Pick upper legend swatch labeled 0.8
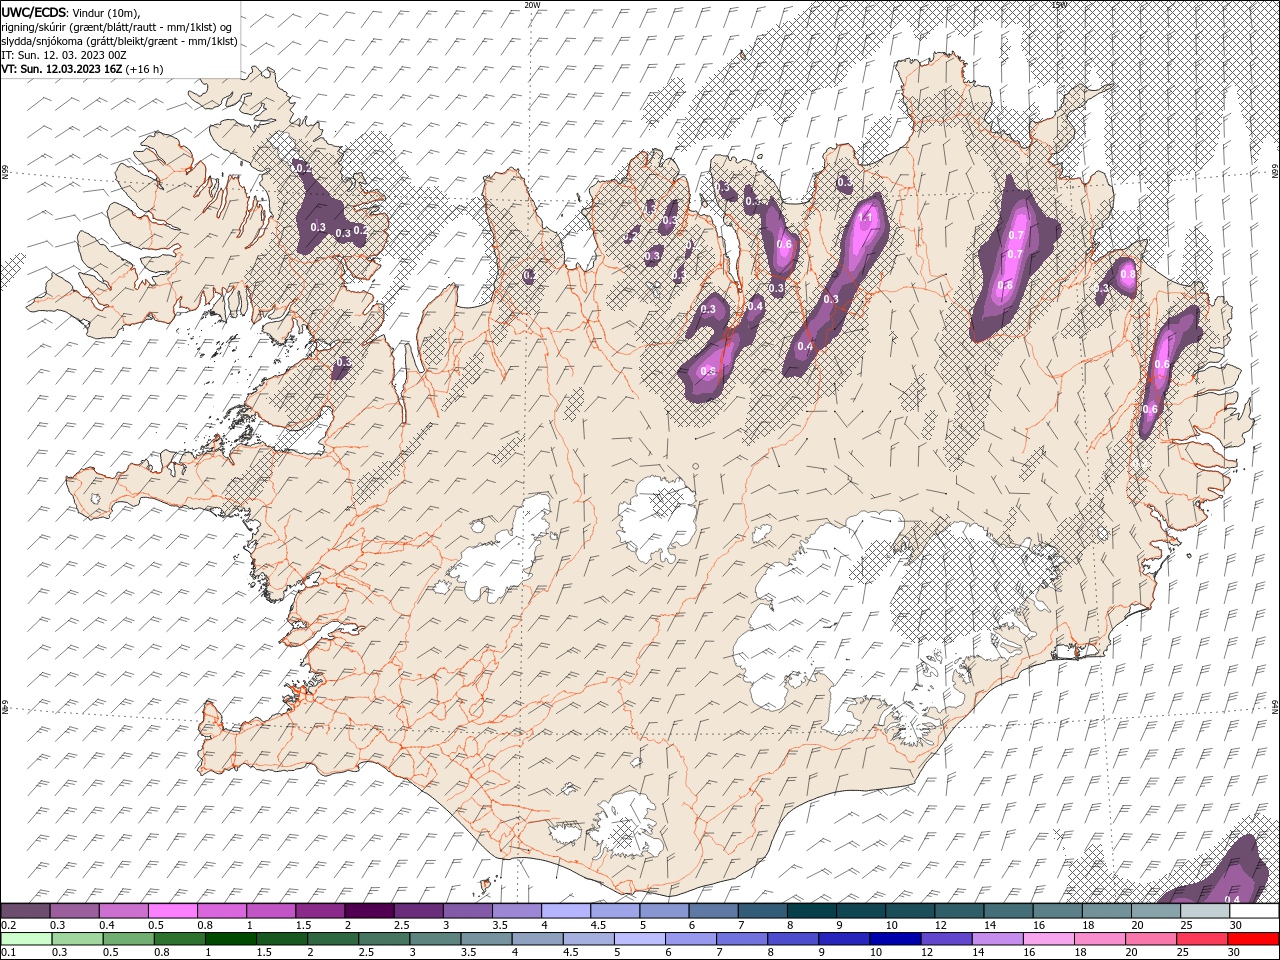Screen dimensions: 1280x960 click(x=221, y=911)
